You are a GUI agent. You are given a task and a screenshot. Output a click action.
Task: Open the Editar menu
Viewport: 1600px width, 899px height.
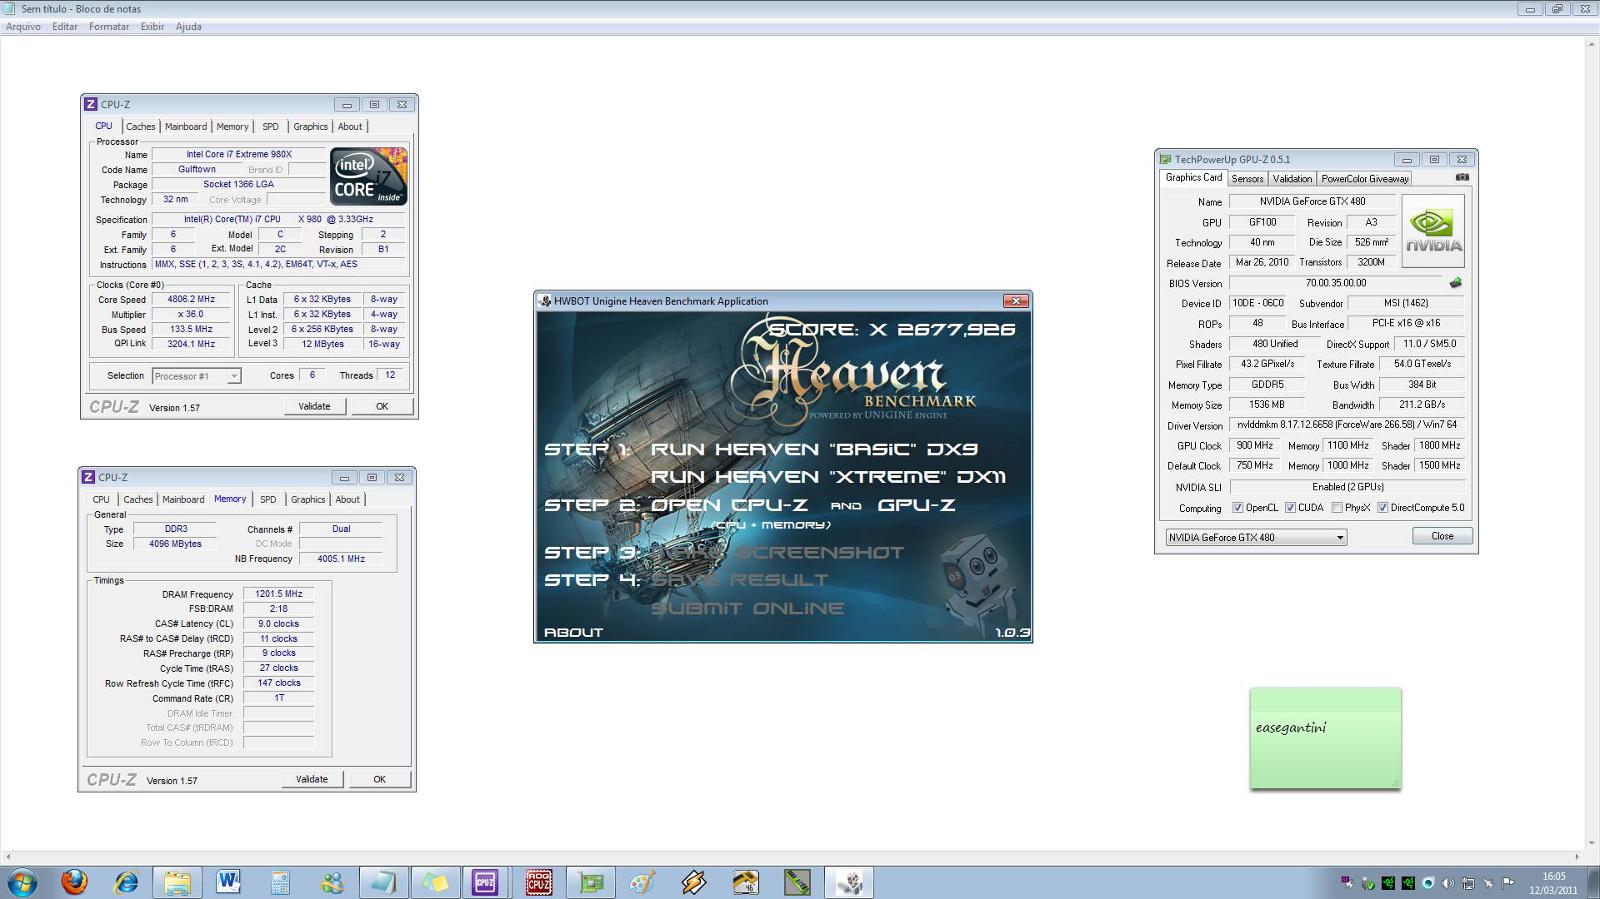pyautogui.click(x=65, y=27)
